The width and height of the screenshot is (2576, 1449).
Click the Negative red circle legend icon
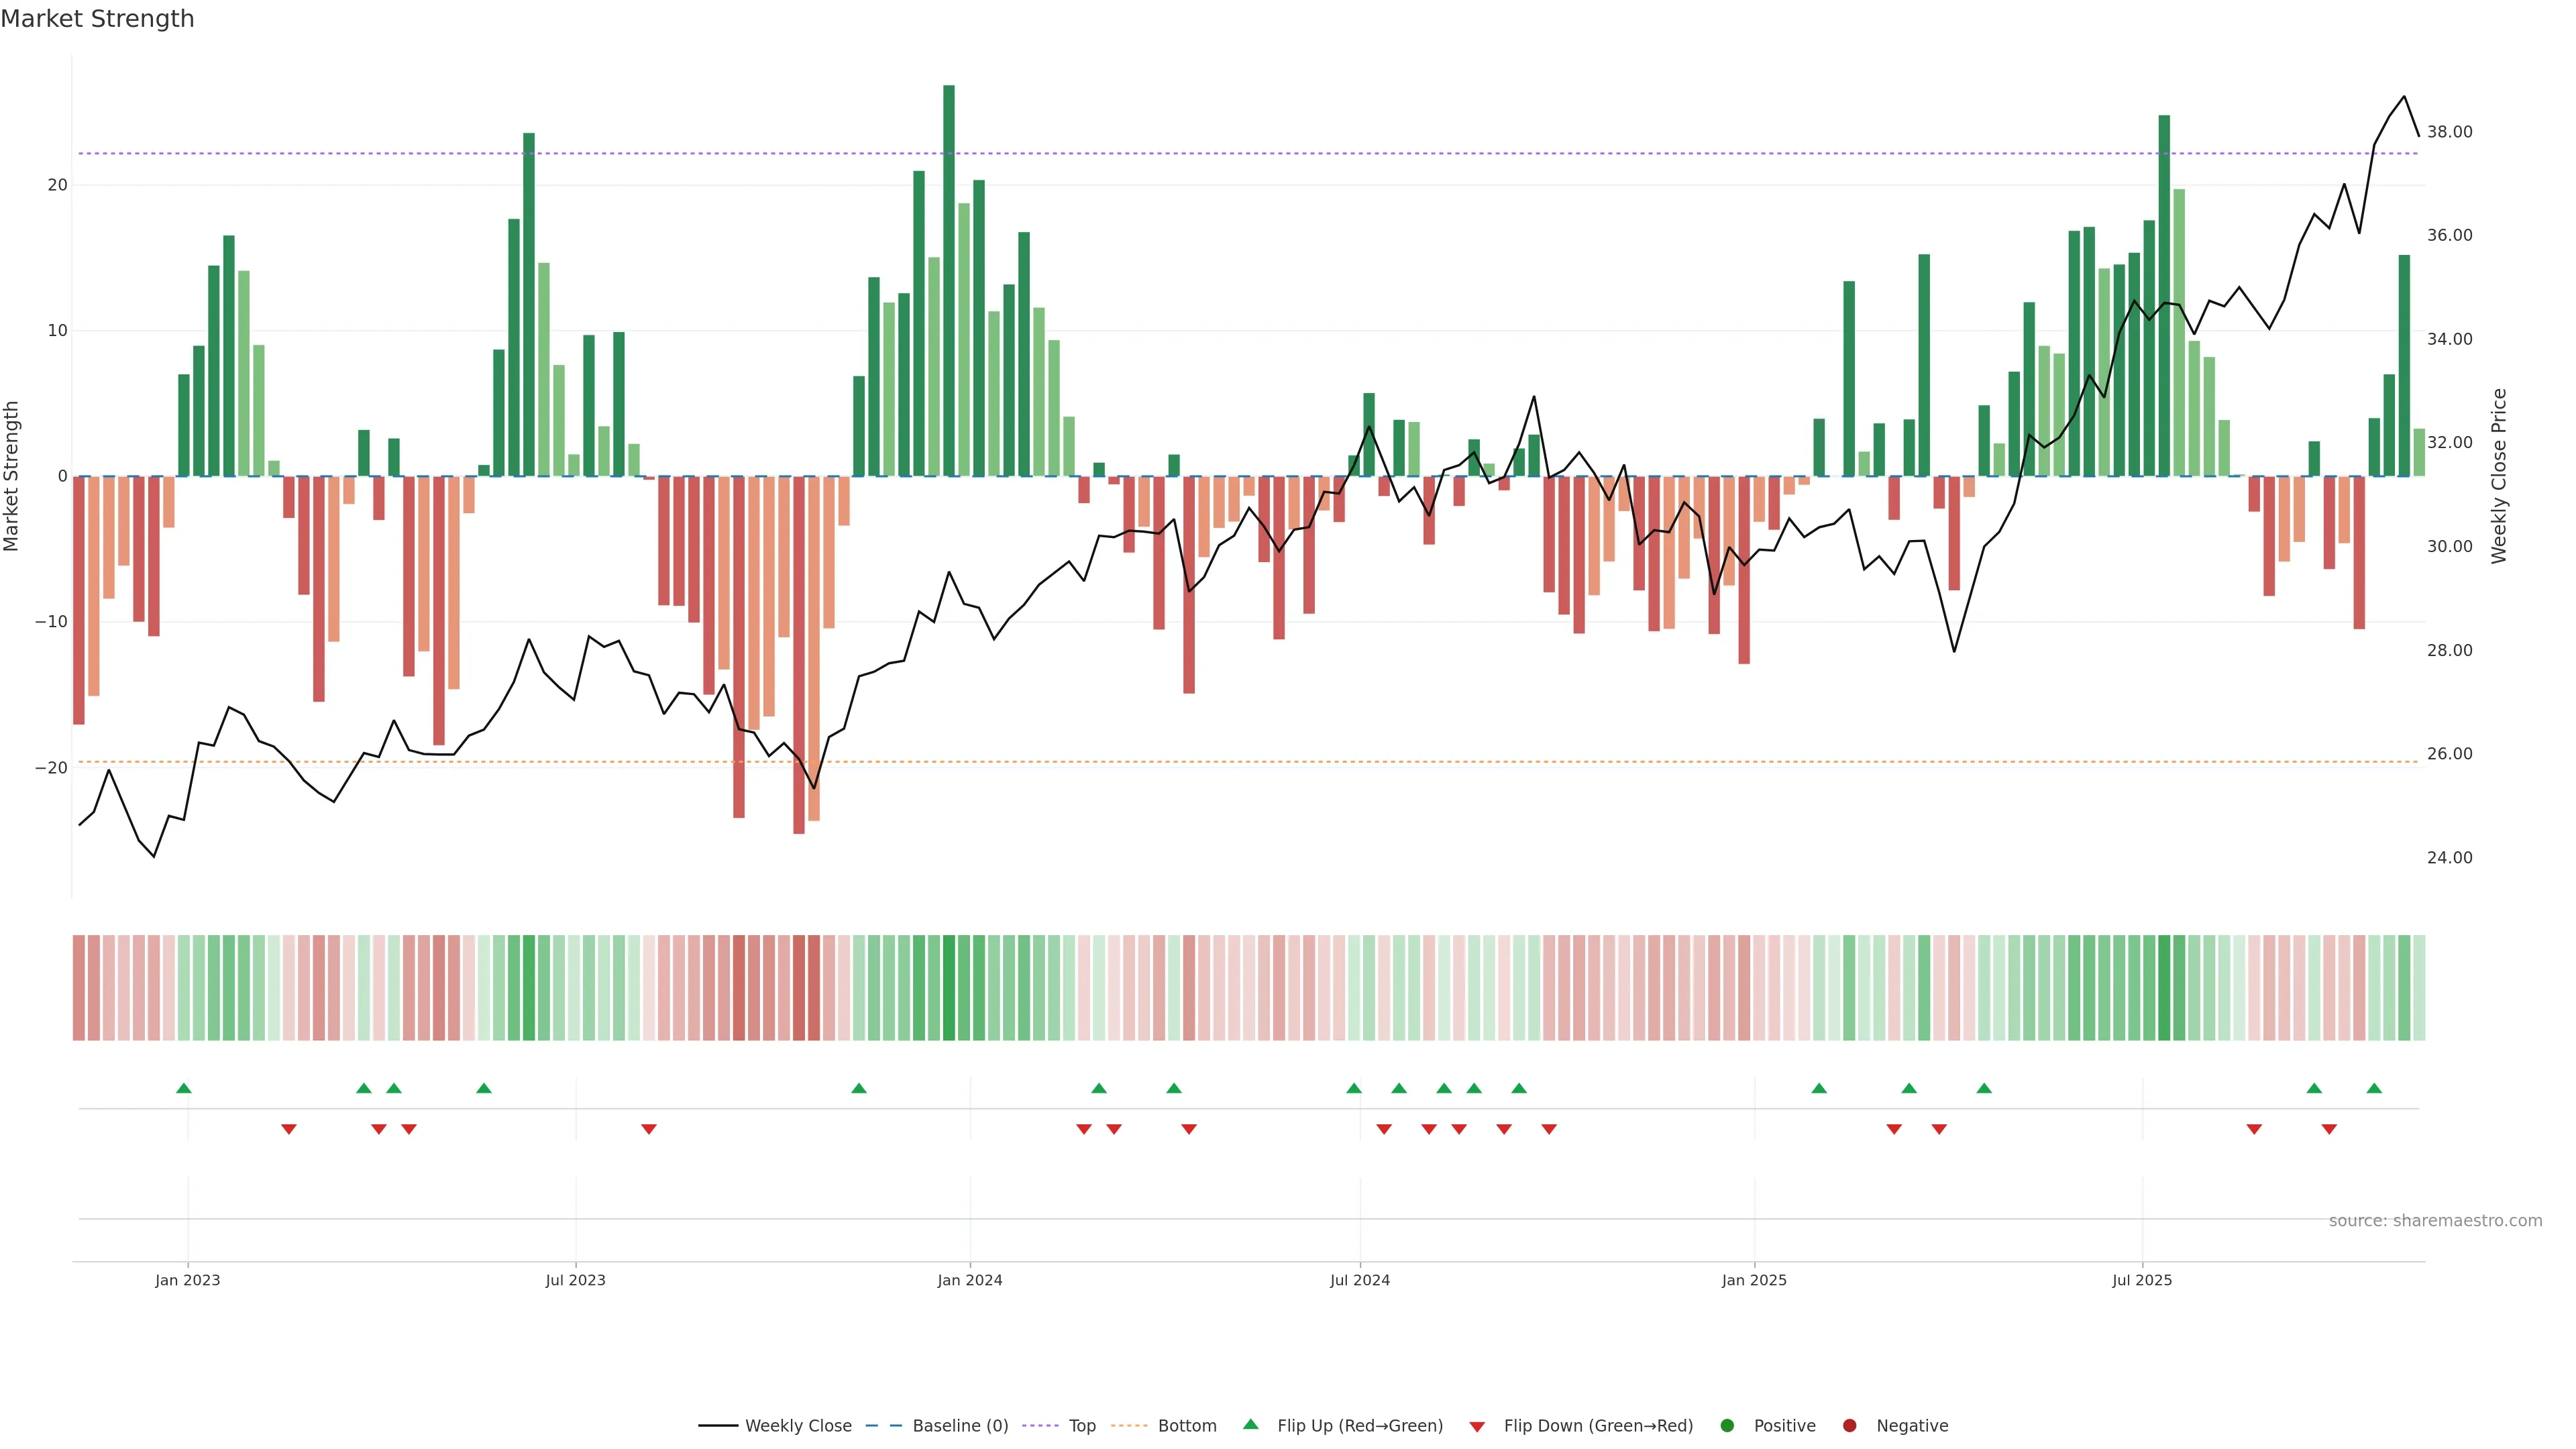(x=1849, y=1426)
